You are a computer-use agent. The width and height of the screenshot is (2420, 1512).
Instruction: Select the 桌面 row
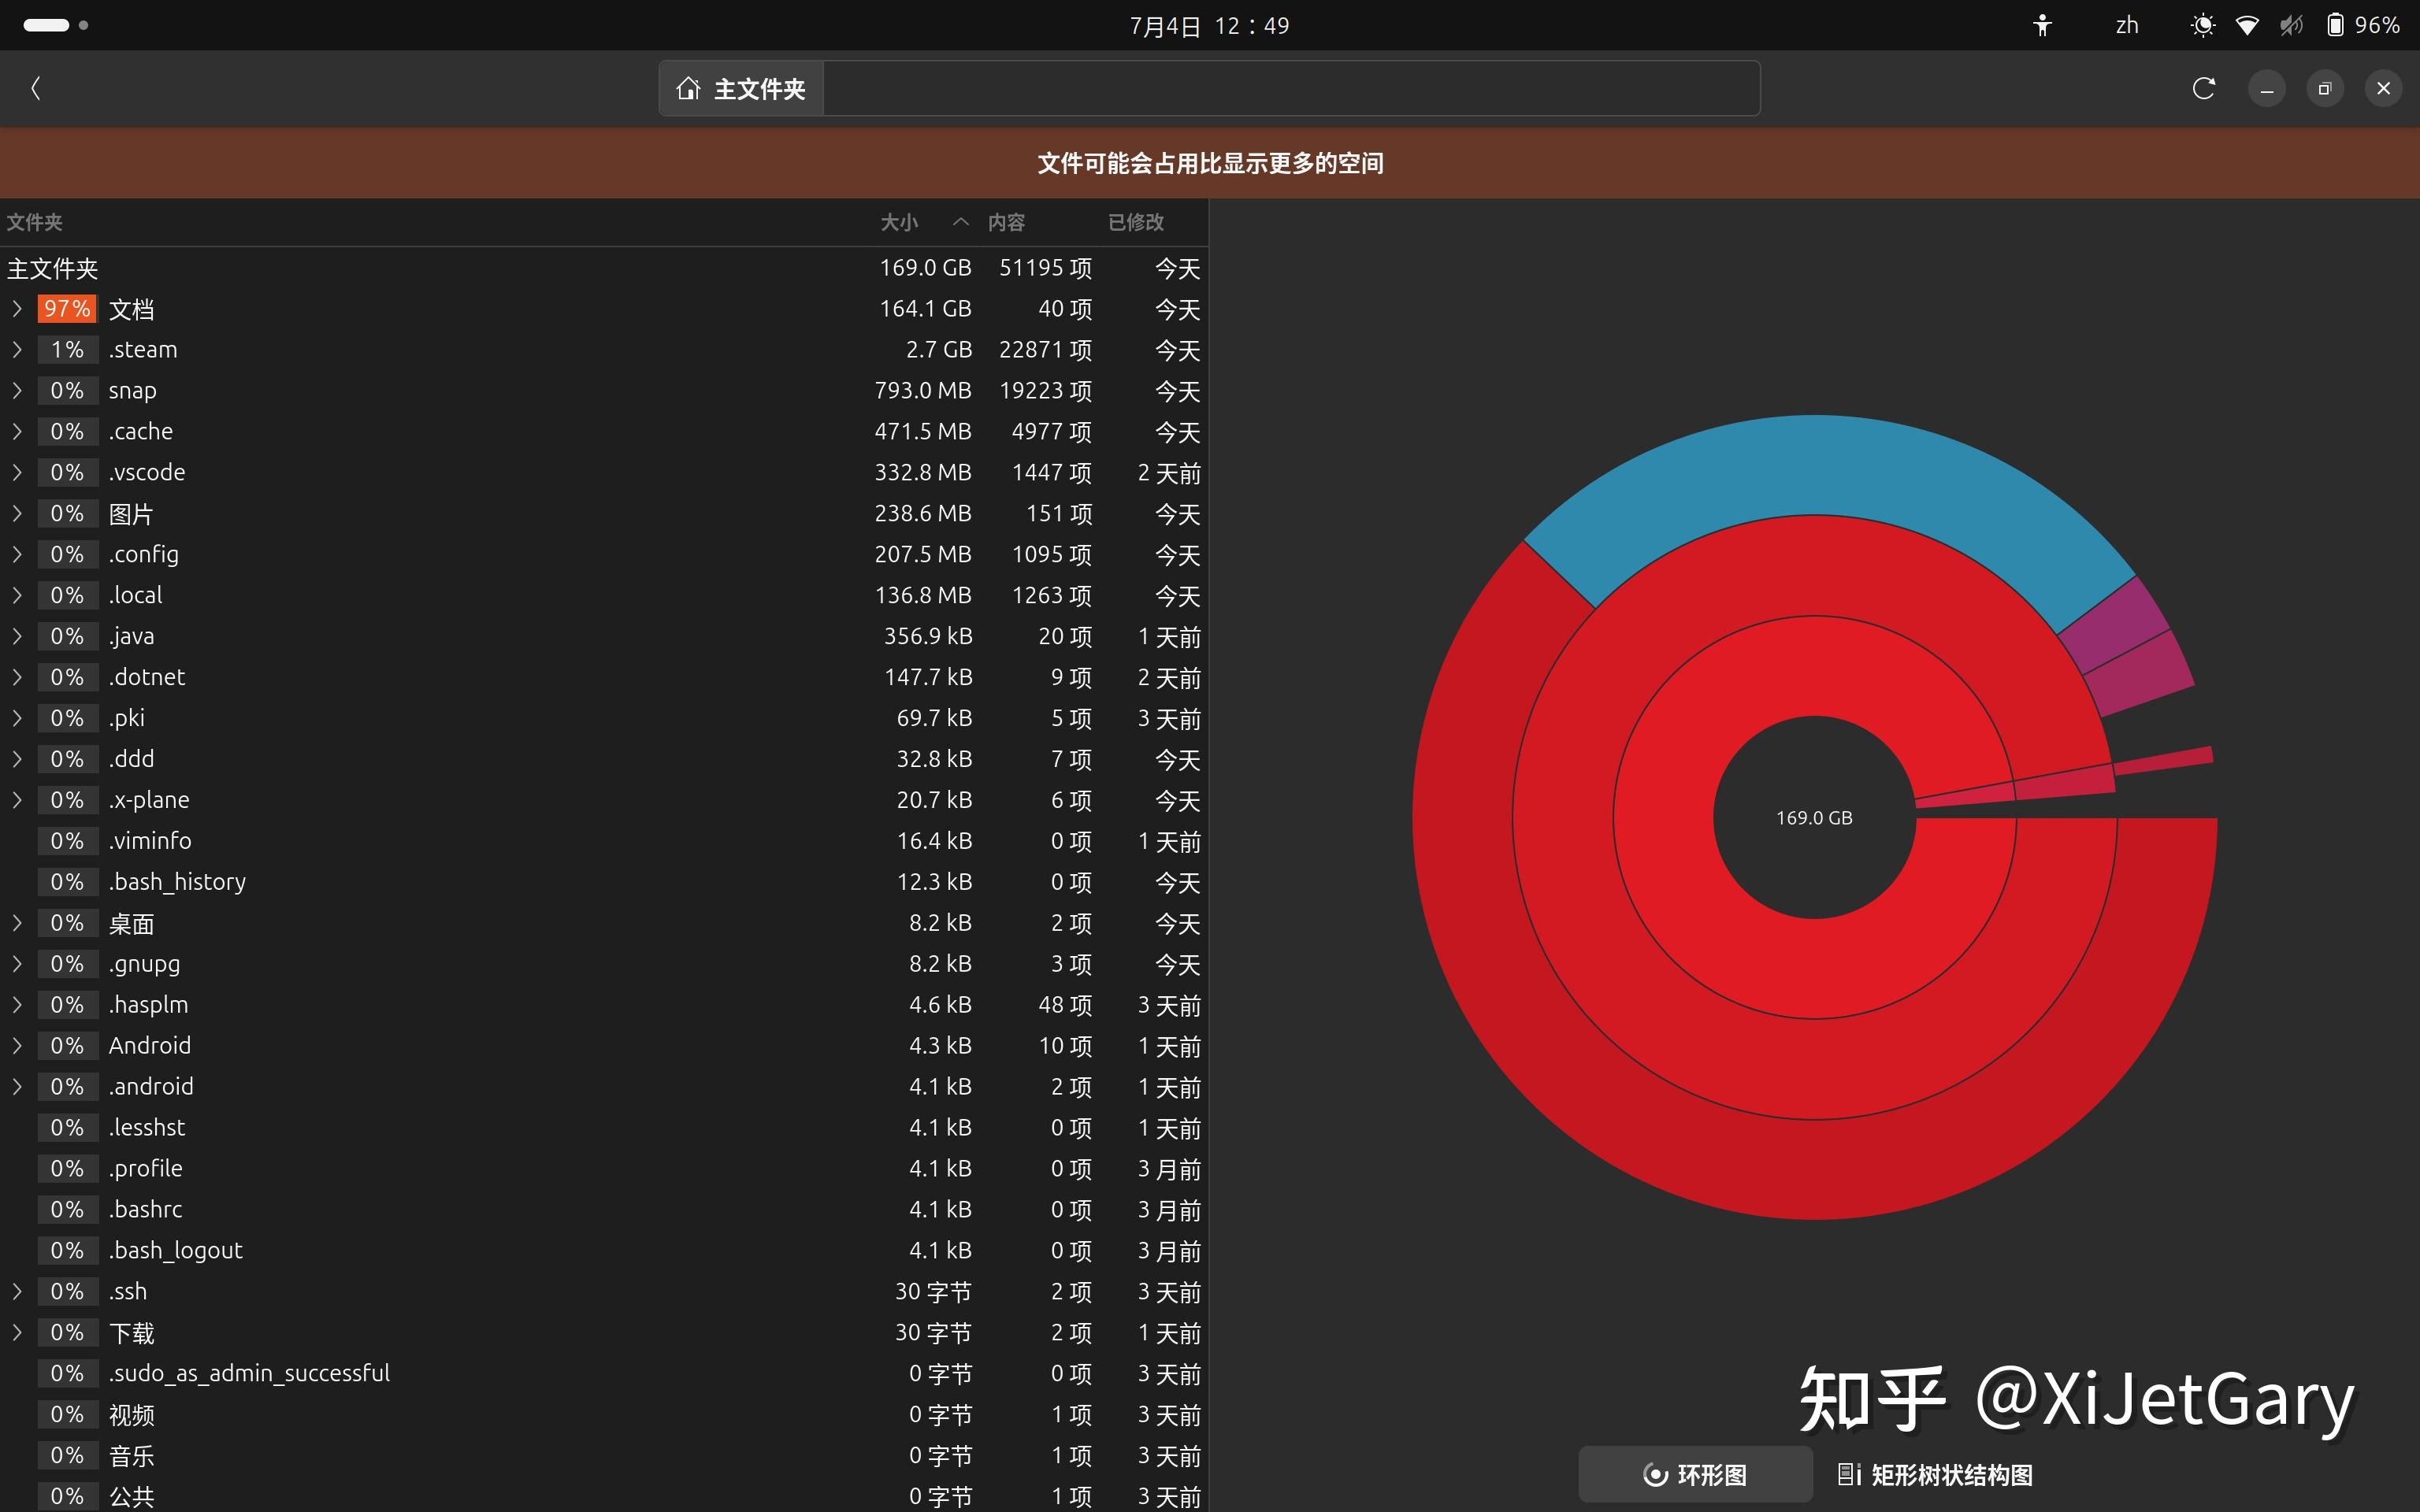(604, 923)
